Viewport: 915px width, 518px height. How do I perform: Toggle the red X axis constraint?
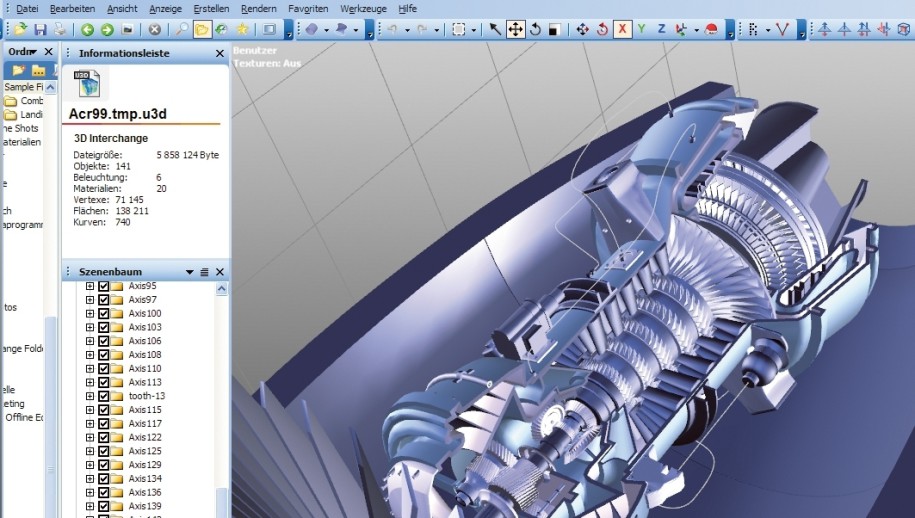[623, 29]
